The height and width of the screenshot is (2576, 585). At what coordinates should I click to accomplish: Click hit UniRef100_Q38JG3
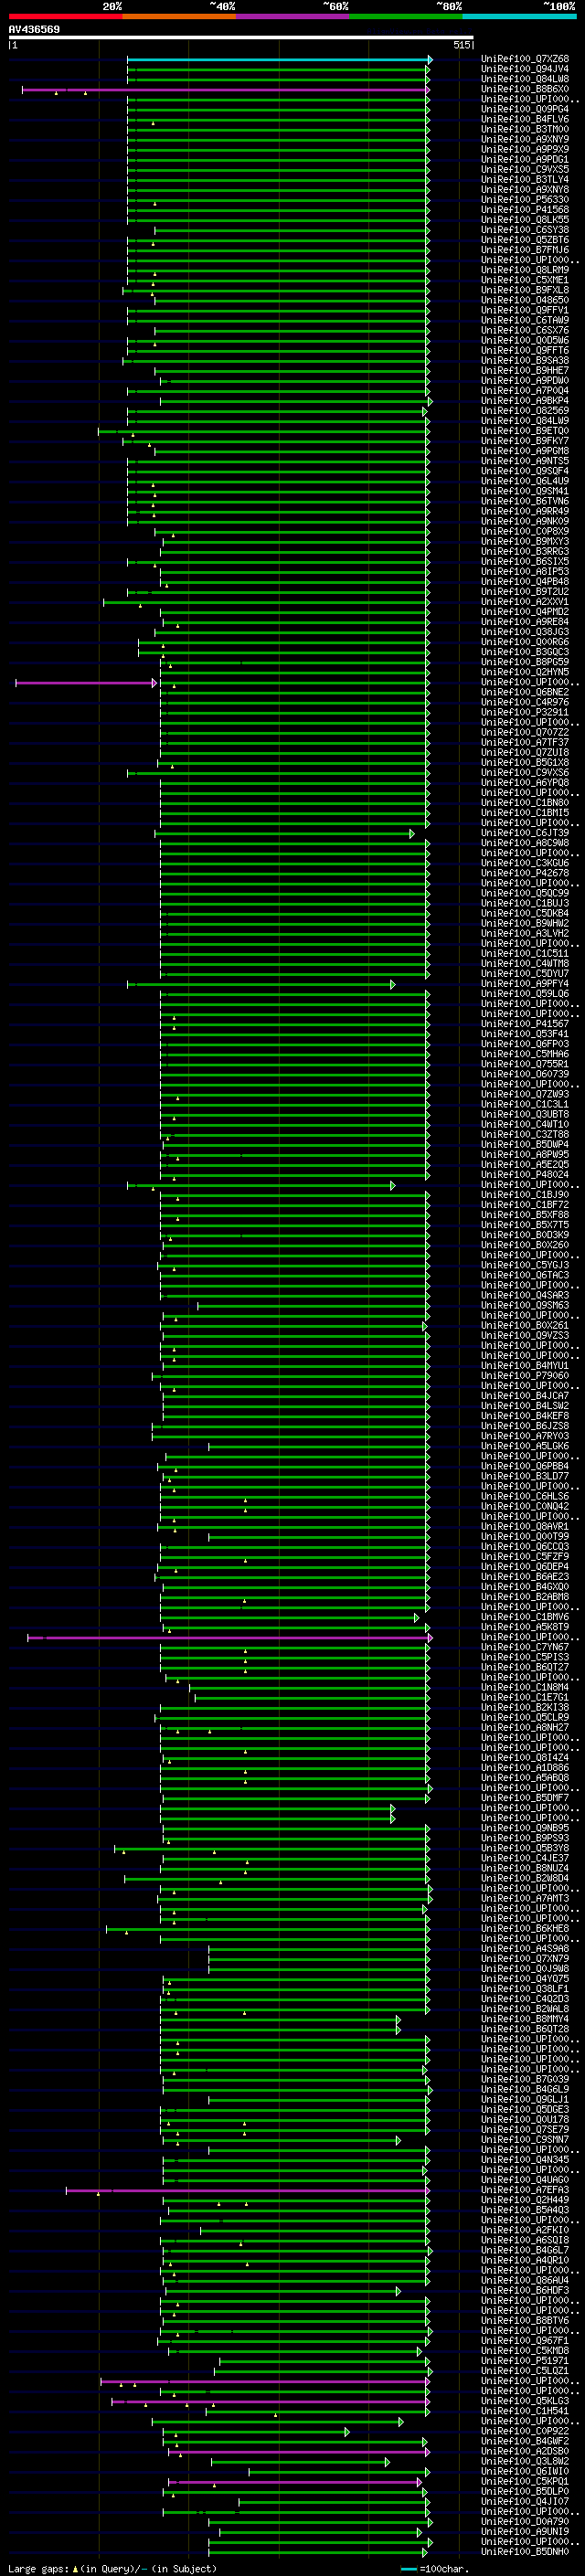pos(525,632)
